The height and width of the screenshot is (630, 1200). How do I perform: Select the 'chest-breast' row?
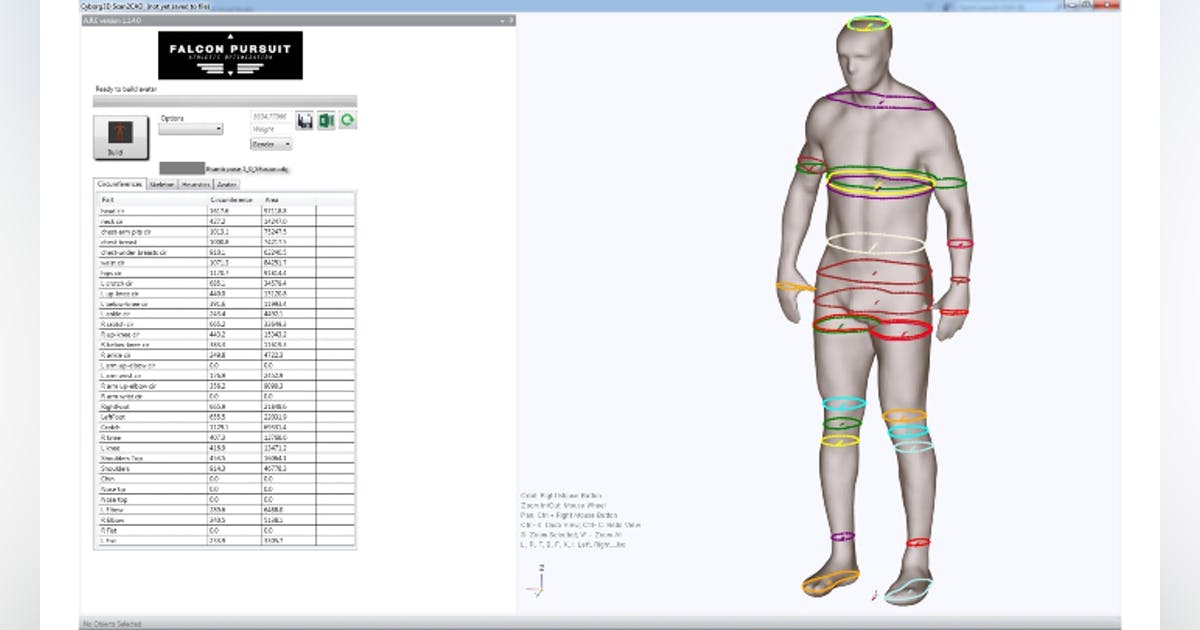(225, 242)
